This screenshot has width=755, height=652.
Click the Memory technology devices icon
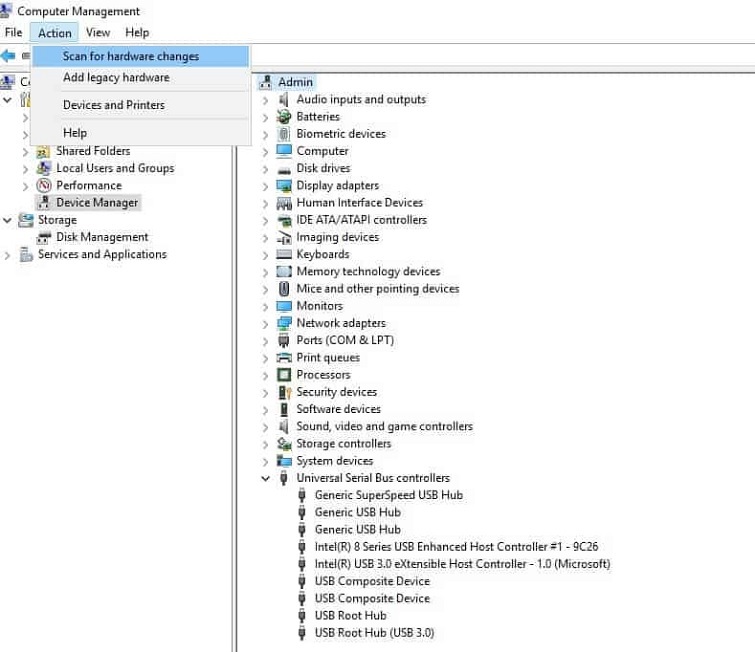point(284,272)
